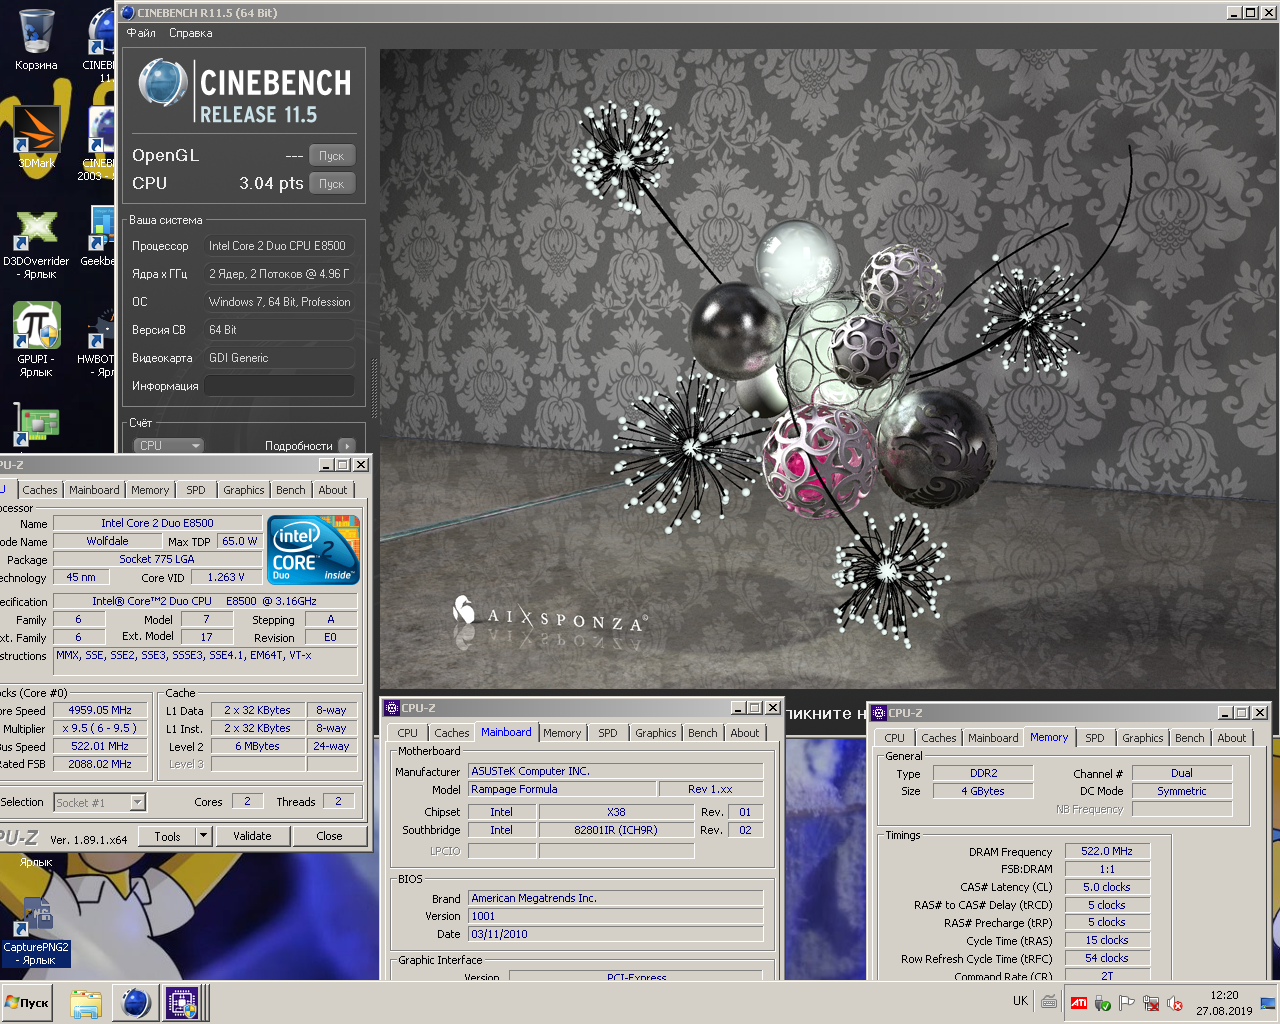This screenshot has height=1024, width=1280.
Task: Open the Recycle Bin (Корзина) desktop icon
Action: [36, 38]
